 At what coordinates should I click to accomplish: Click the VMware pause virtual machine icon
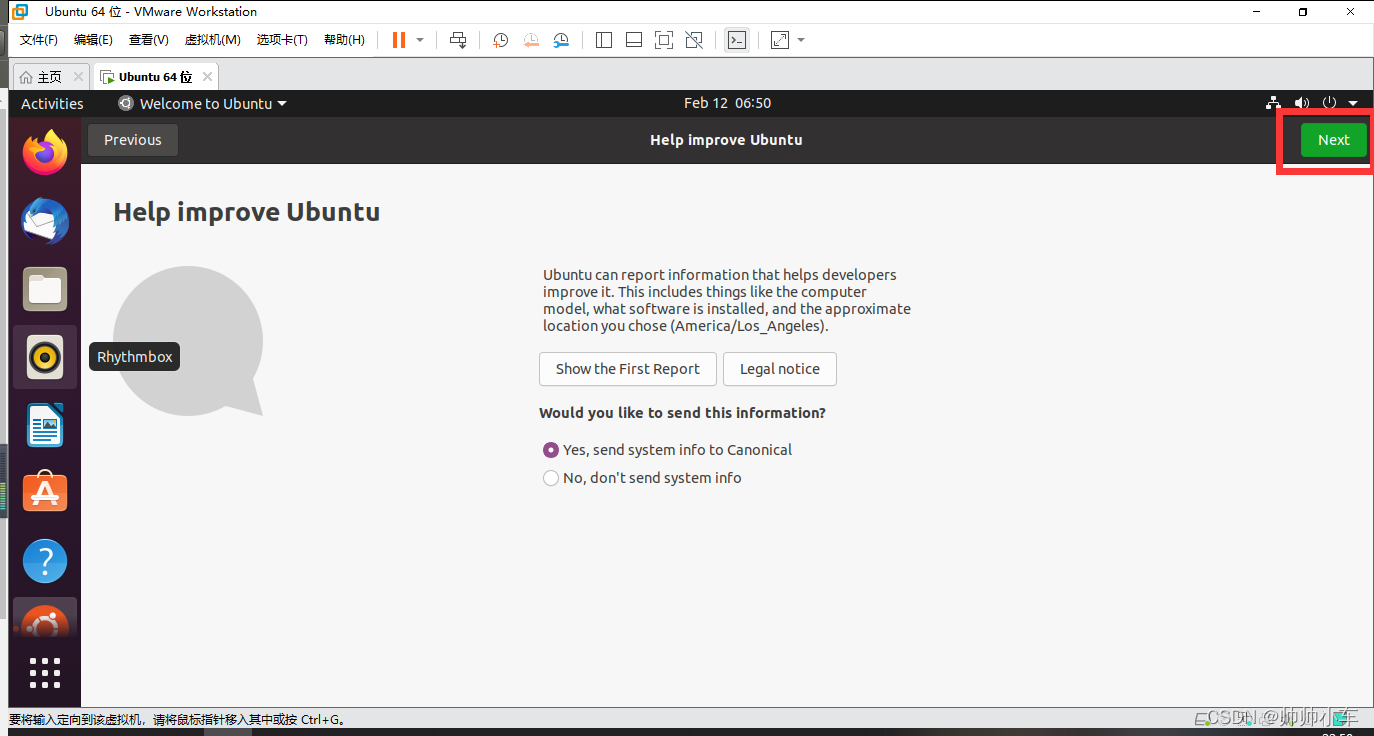pos(399,40)
